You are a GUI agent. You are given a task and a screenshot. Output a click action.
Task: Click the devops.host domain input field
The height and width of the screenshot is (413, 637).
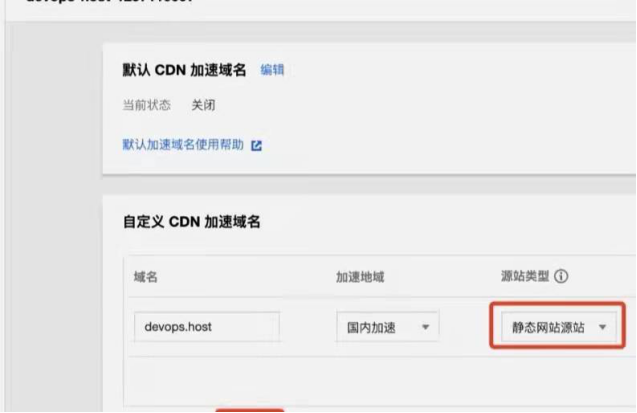[x=207, y=327]
